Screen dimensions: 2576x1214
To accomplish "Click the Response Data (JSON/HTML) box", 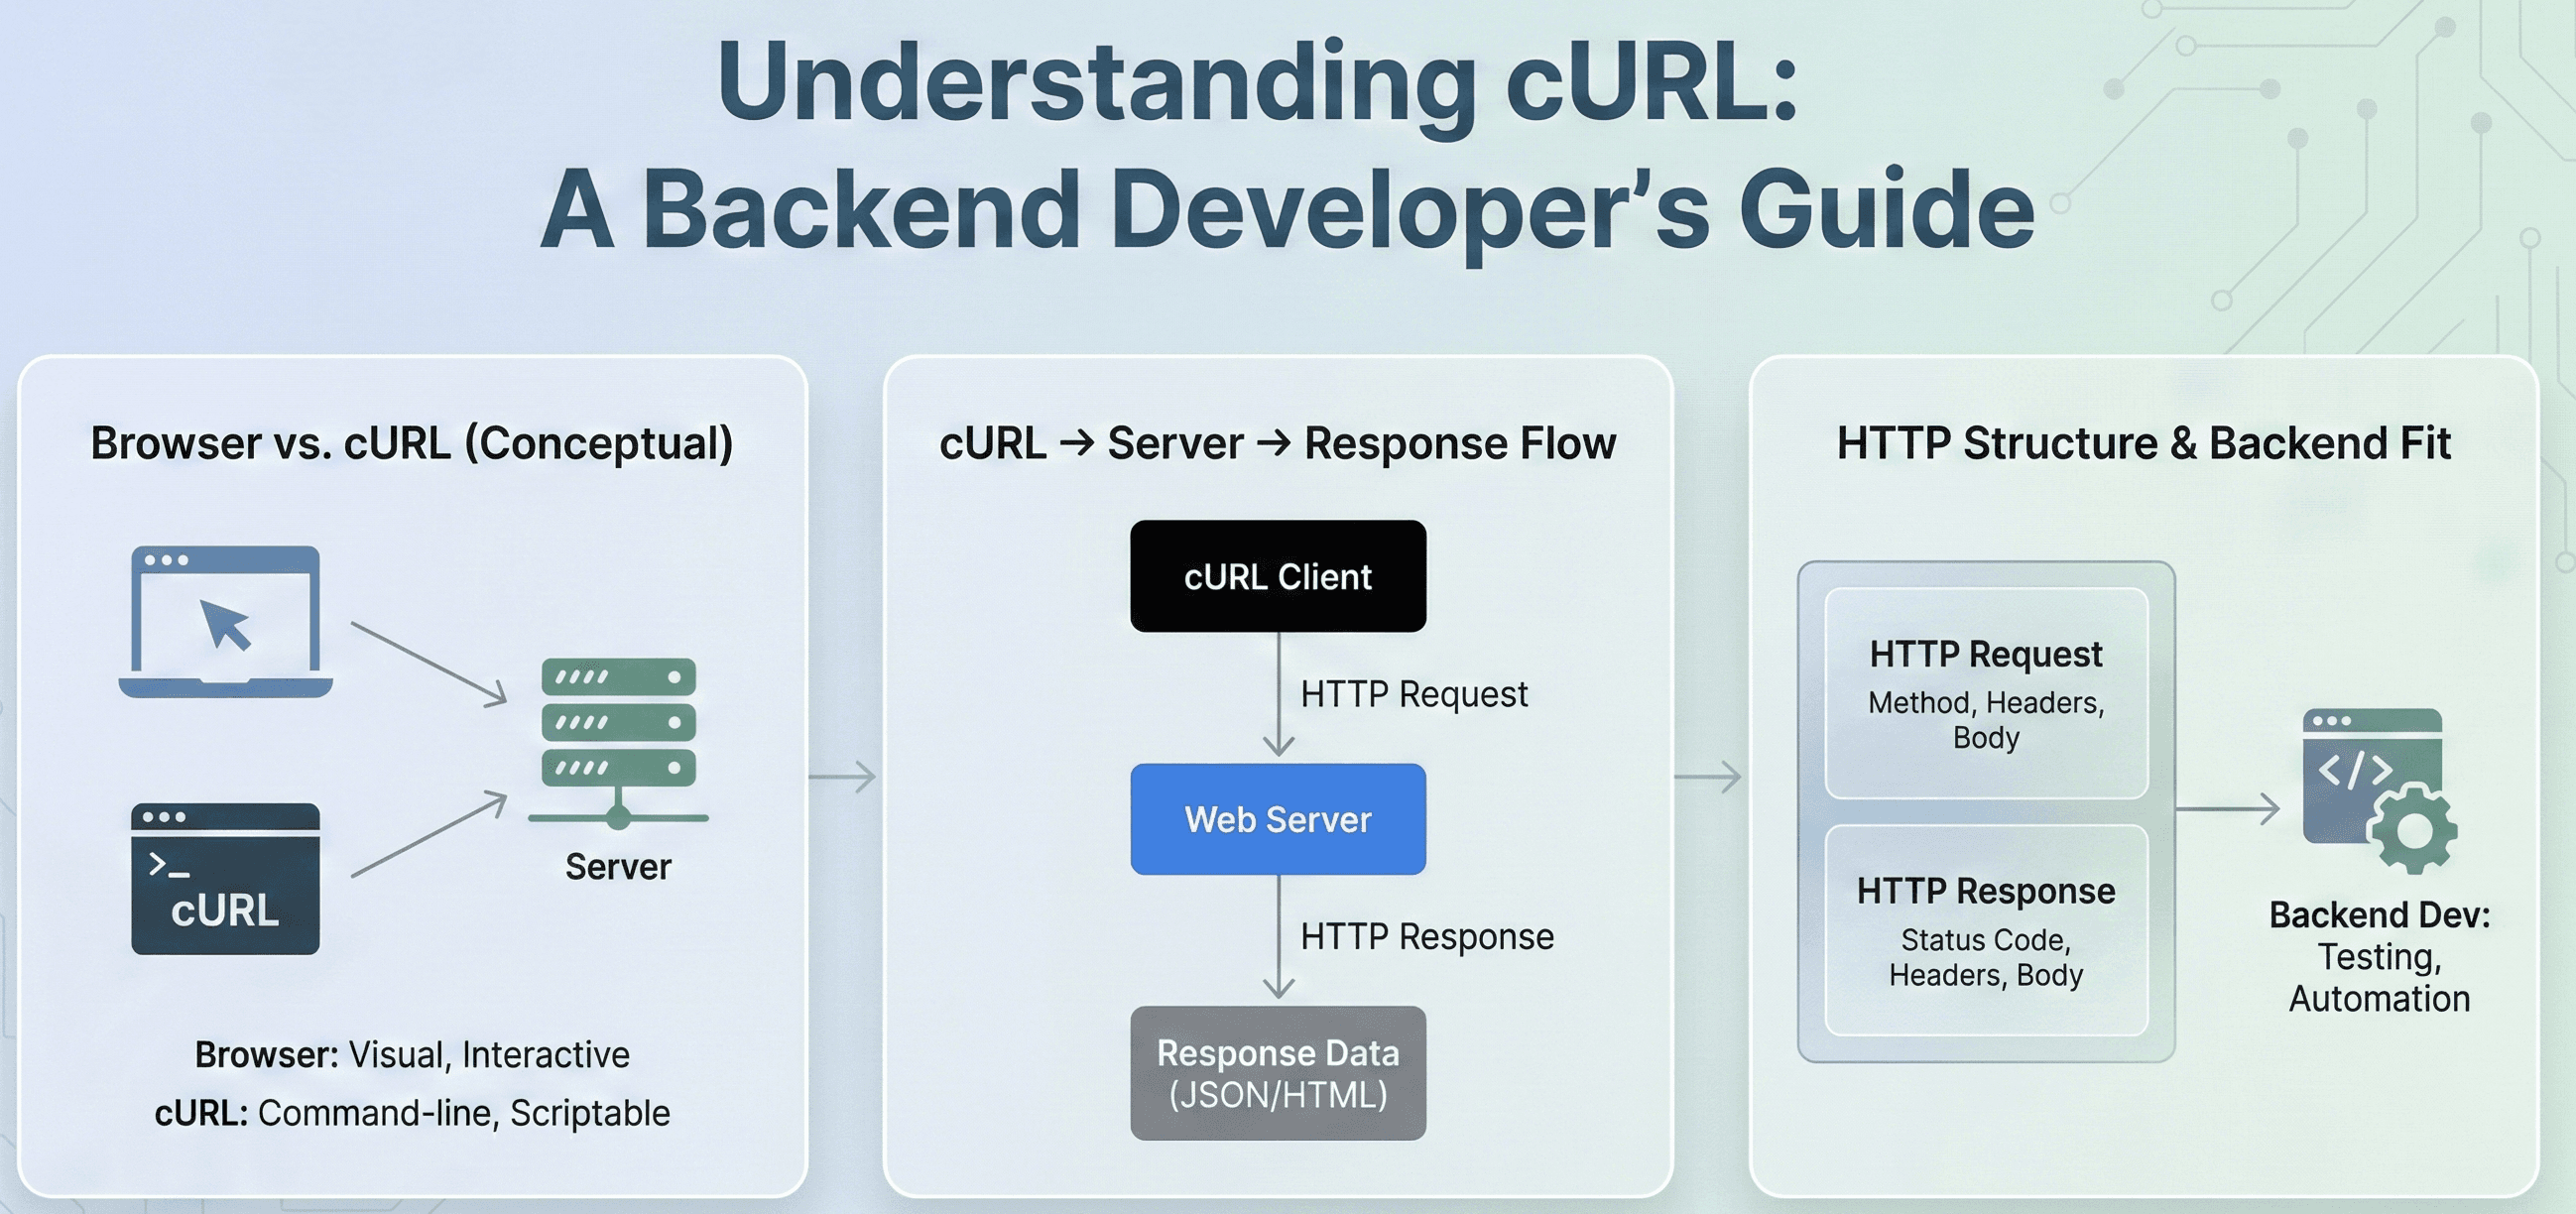I will pyautogui.click(x=1278, y=1073).
